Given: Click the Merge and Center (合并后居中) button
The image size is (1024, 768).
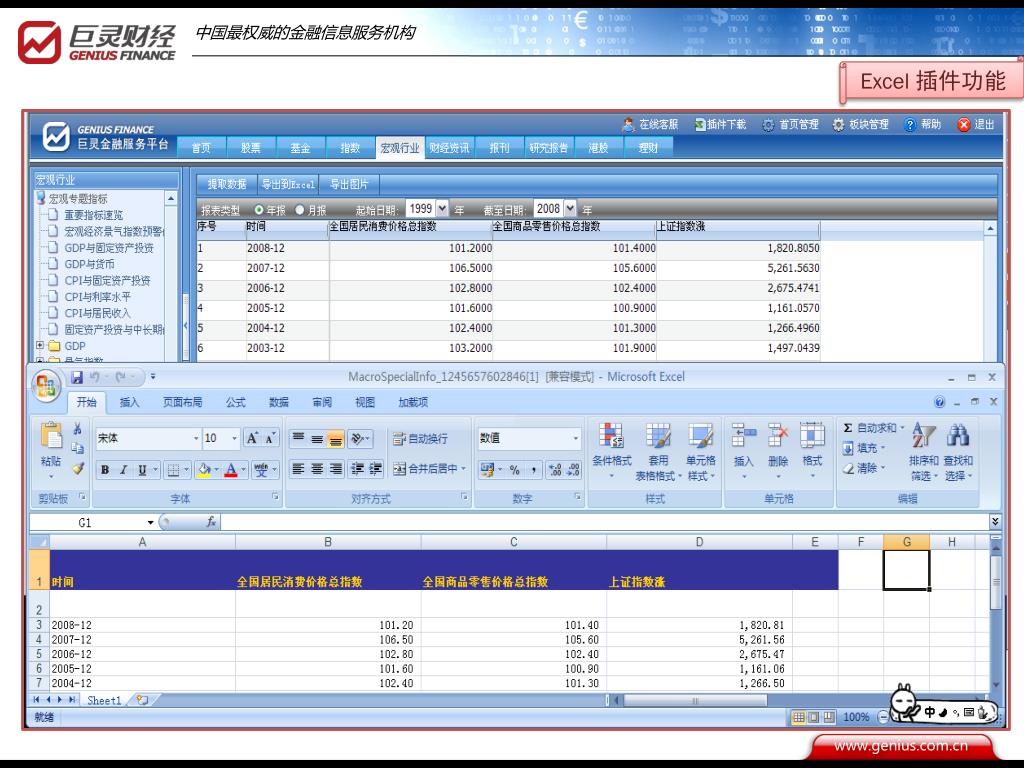Looking at the screenshot, I should click(429, 469).
